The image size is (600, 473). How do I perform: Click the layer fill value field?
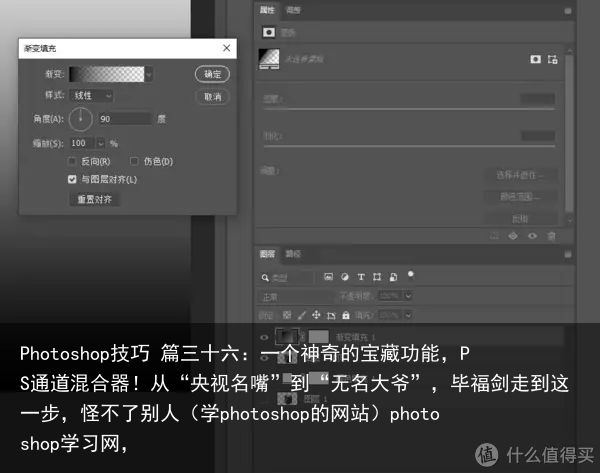[x=391, y=315]
